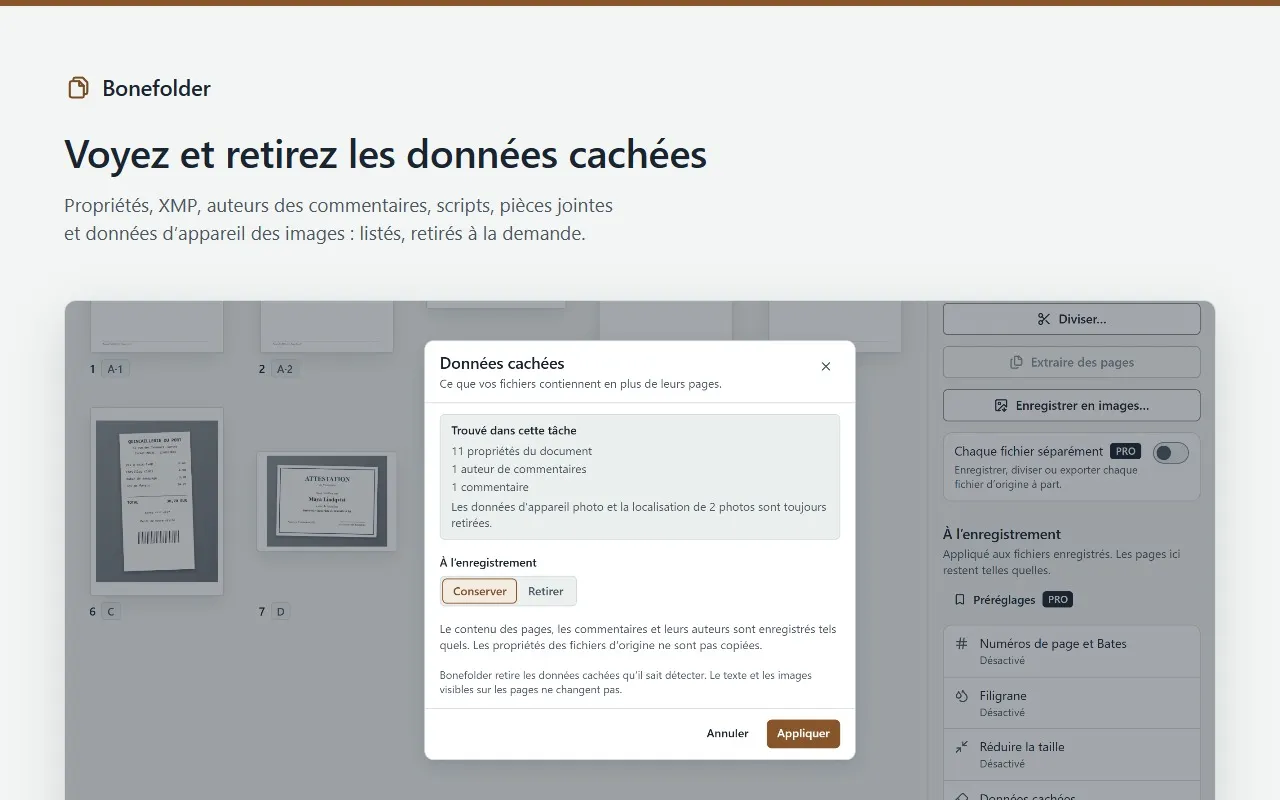Click the D label under page 7
Screen dimensions: 1280x800
click(280, 611)
